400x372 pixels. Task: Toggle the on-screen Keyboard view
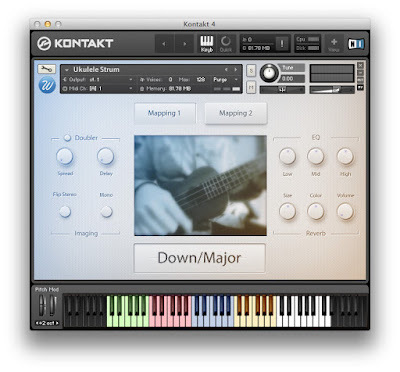207,44
